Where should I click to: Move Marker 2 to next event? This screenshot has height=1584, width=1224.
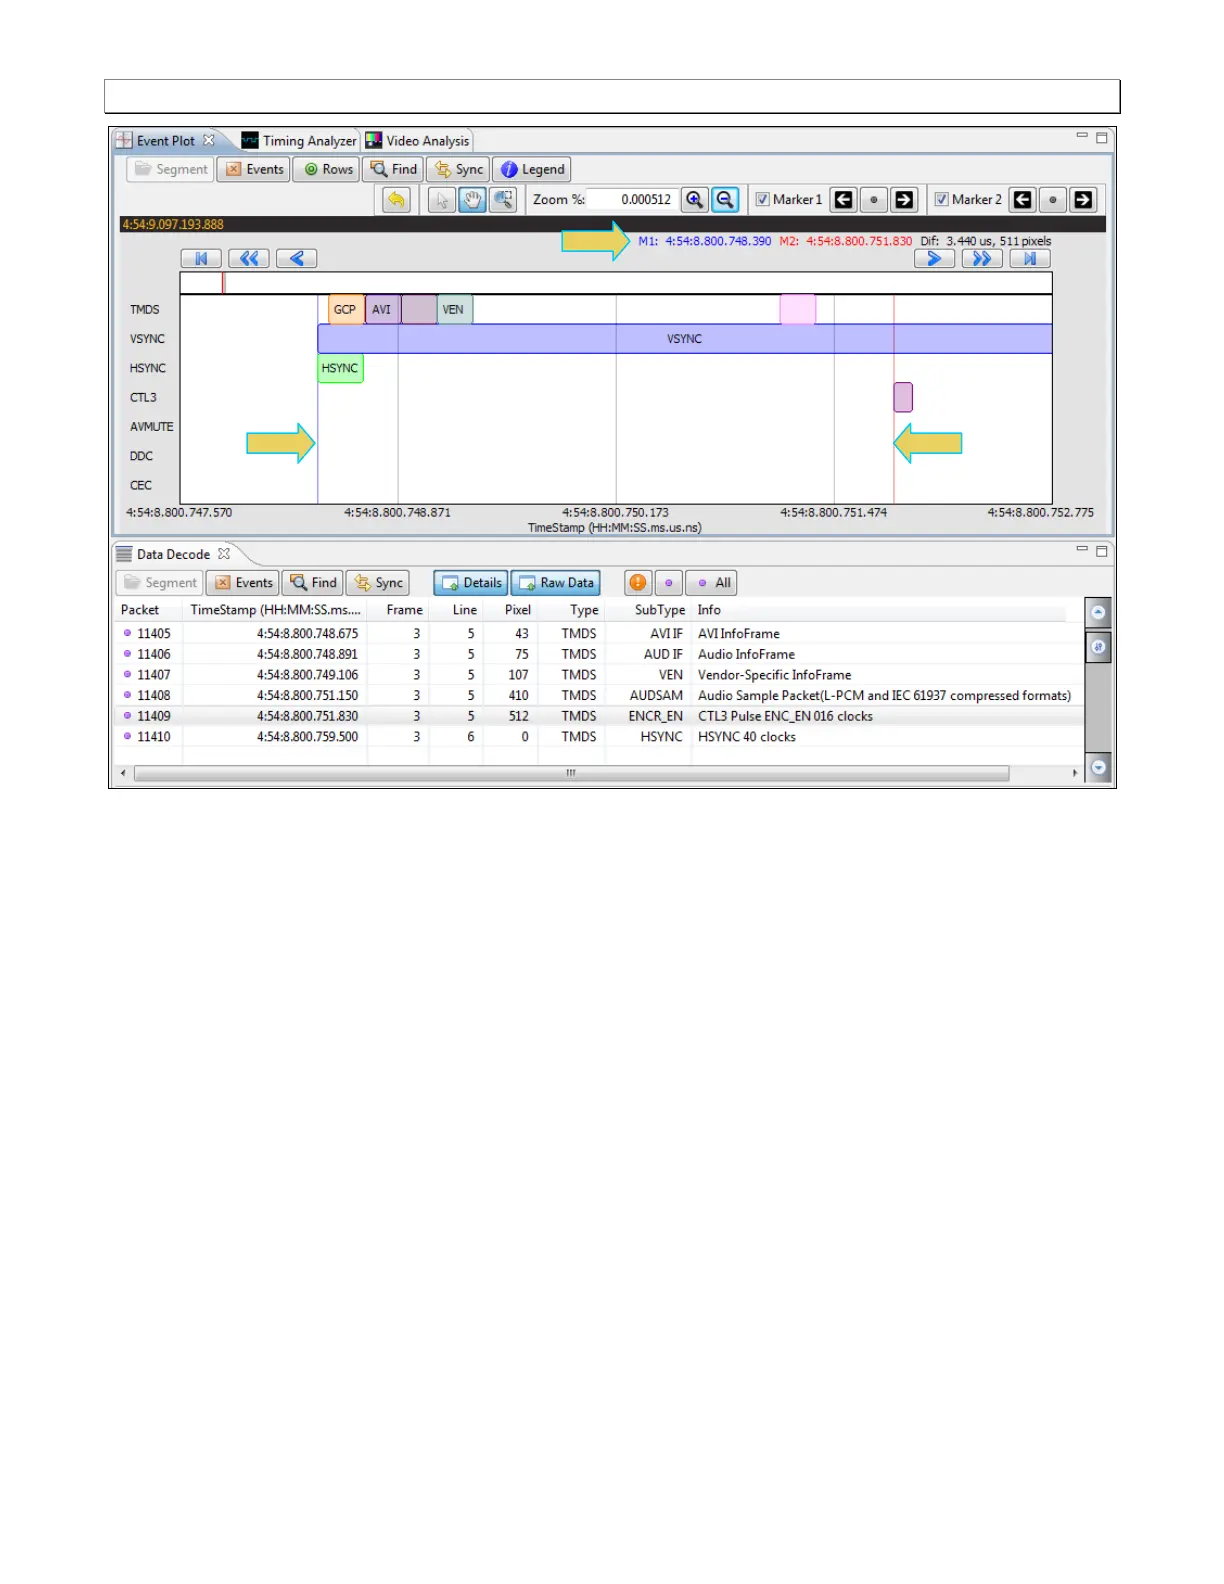(1083, 200)
